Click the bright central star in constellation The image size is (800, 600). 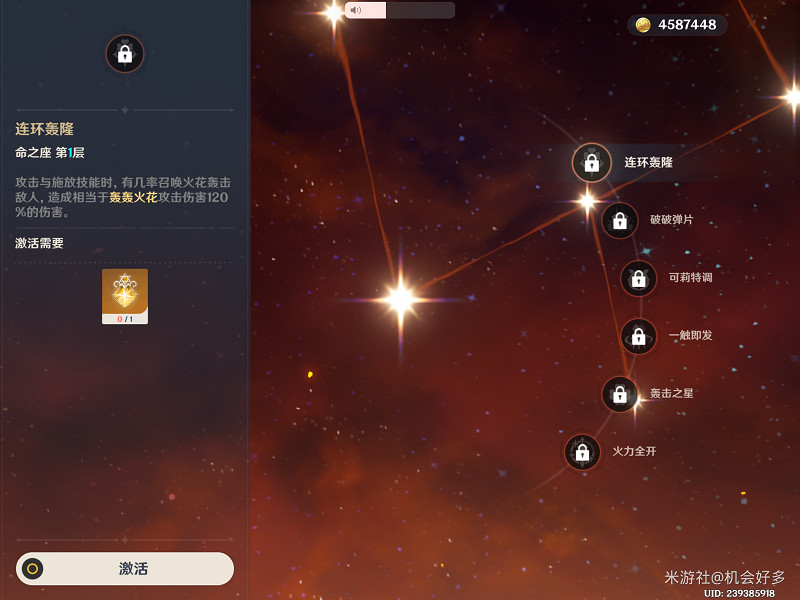[x=401, y=299]
